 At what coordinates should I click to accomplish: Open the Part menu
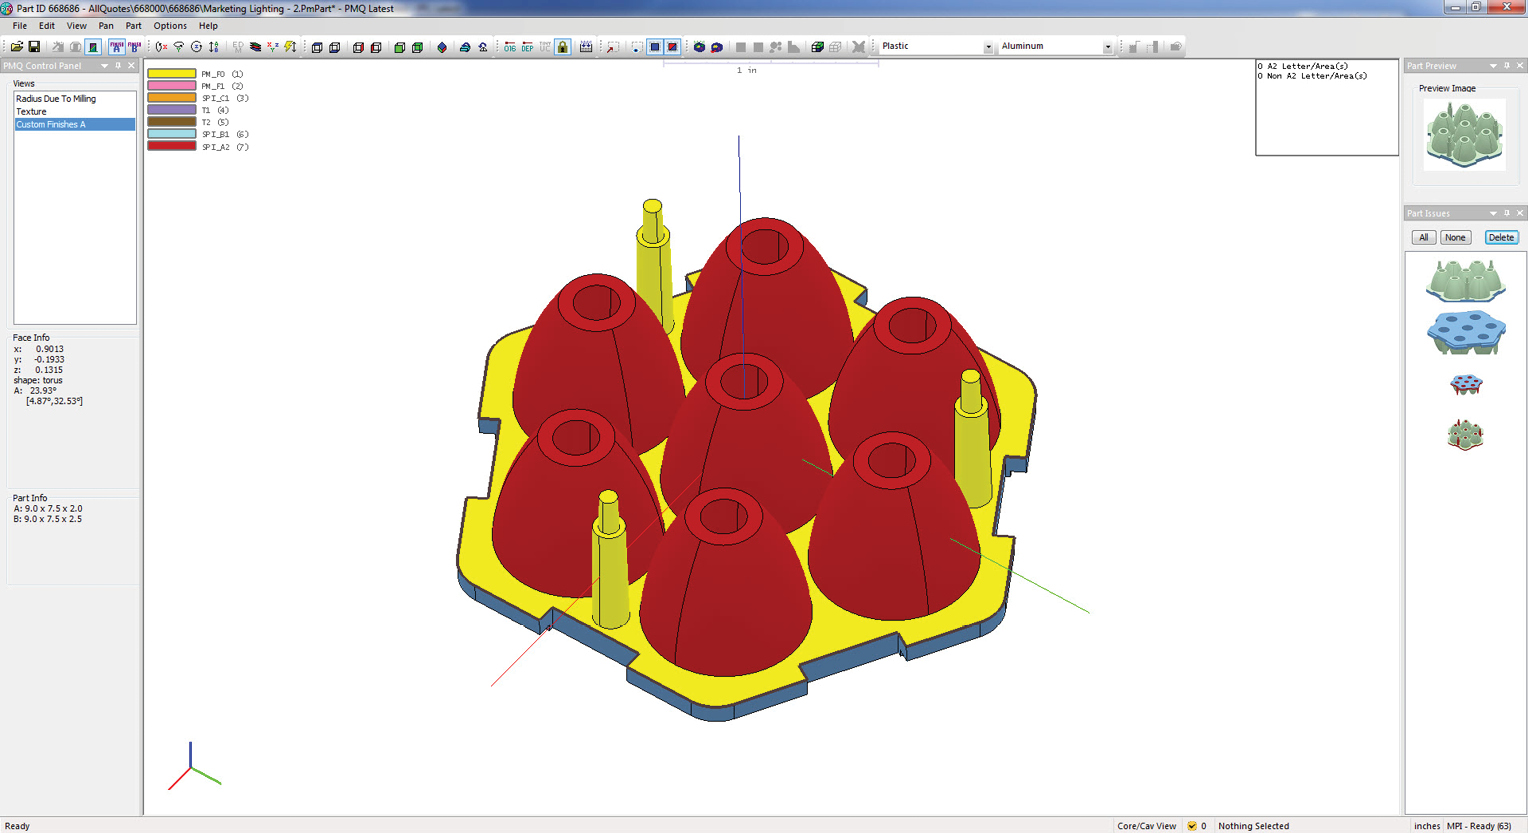click(x=133, y=26)
